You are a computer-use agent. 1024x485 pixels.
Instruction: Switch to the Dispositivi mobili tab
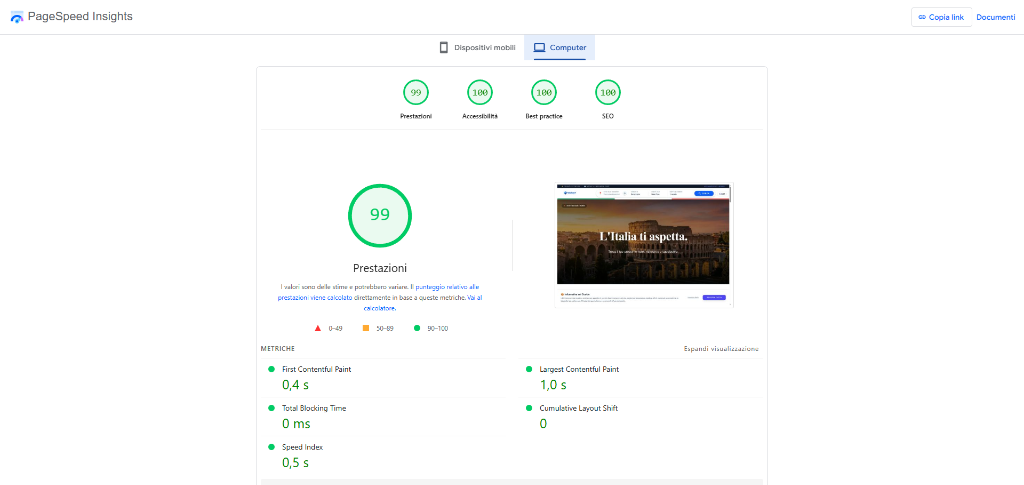(x=477, y=48)
